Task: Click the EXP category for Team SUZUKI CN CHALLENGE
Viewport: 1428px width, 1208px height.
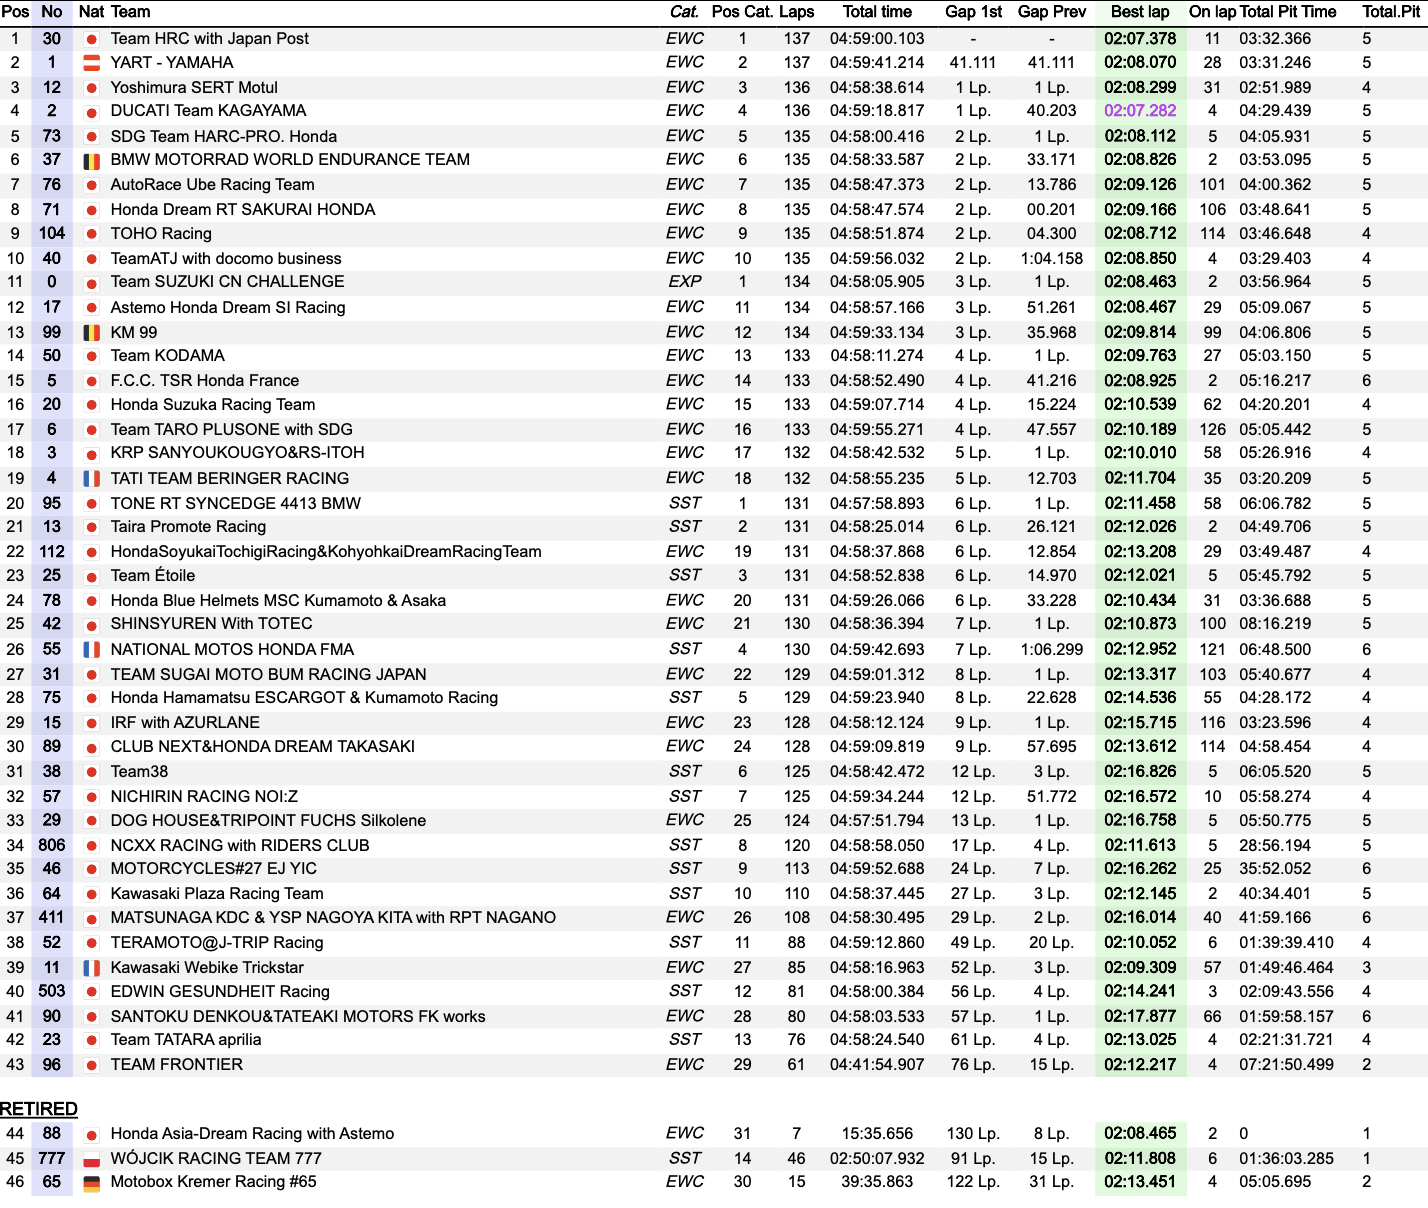Action: tap(685, 282)
